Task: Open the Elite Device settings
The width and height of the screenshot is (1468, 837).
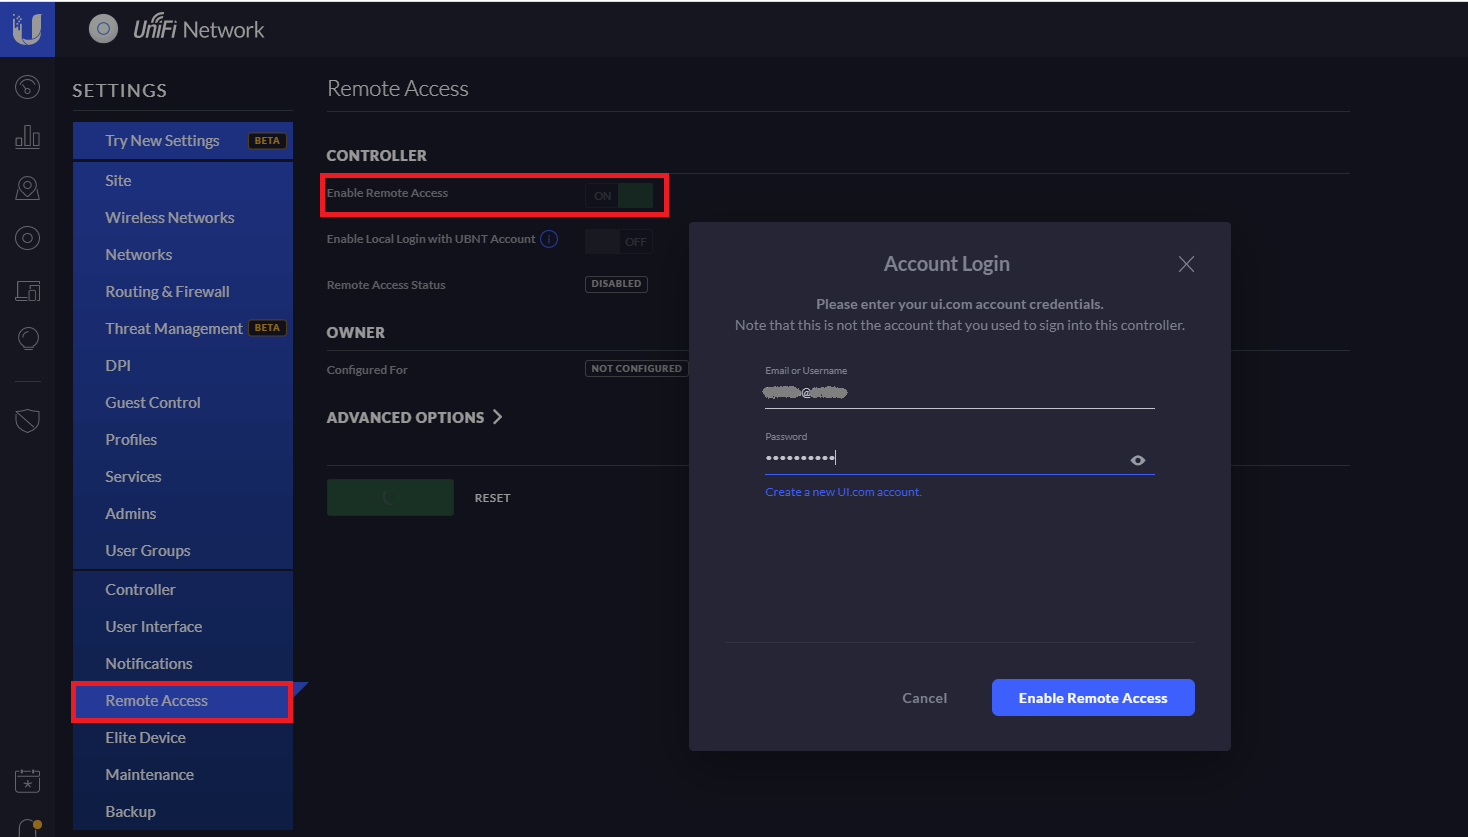Action: click(183, 737)
